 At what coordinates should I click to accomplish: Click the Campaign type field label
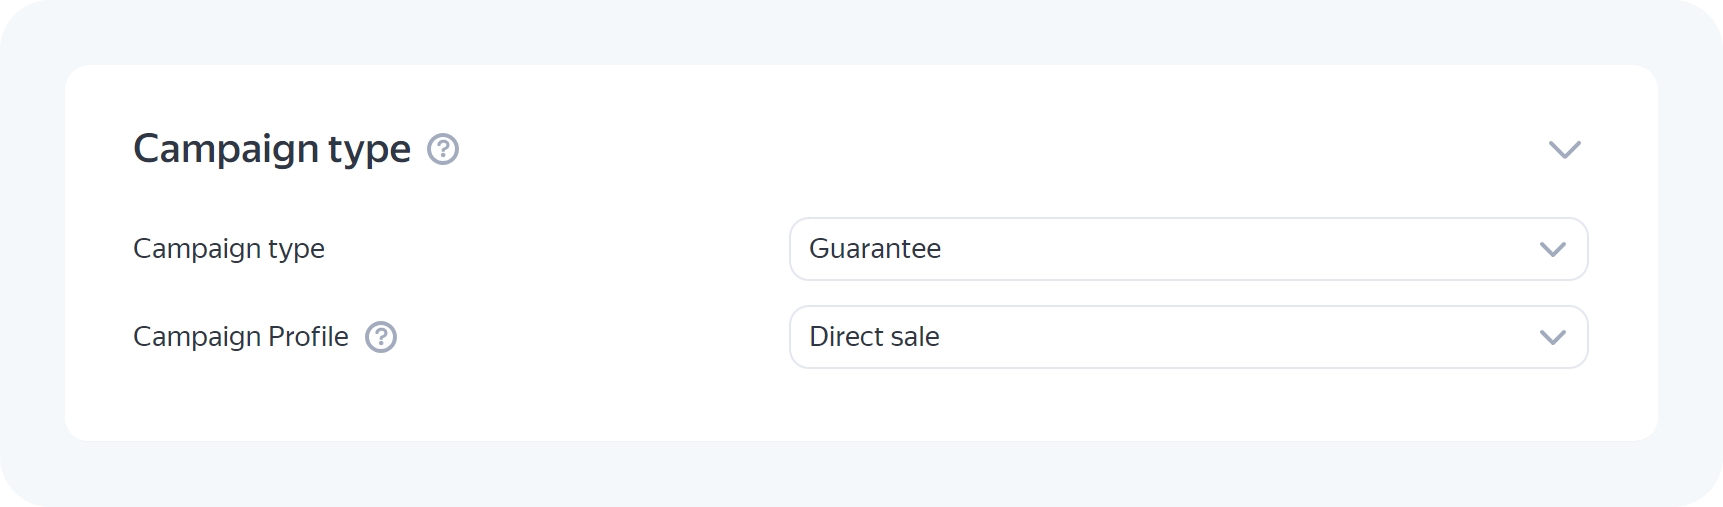pos(229,249)
